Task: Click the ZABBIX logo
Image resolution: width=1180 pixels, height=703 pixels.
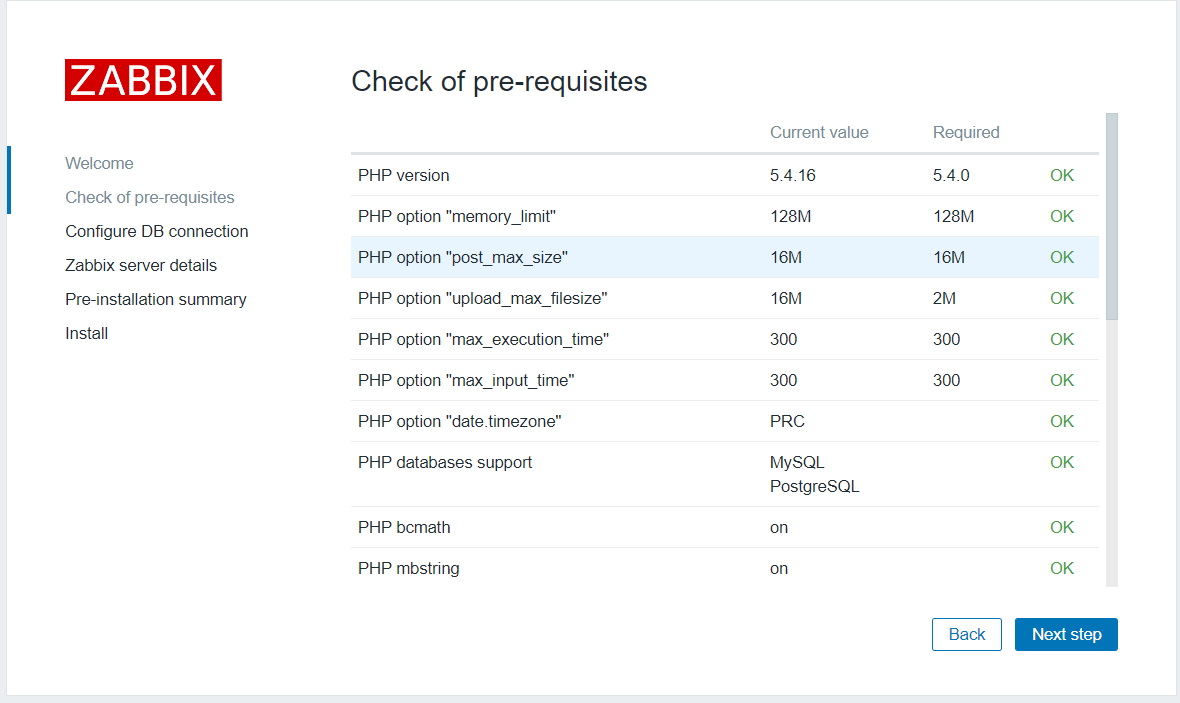Action: pos(143,80)
